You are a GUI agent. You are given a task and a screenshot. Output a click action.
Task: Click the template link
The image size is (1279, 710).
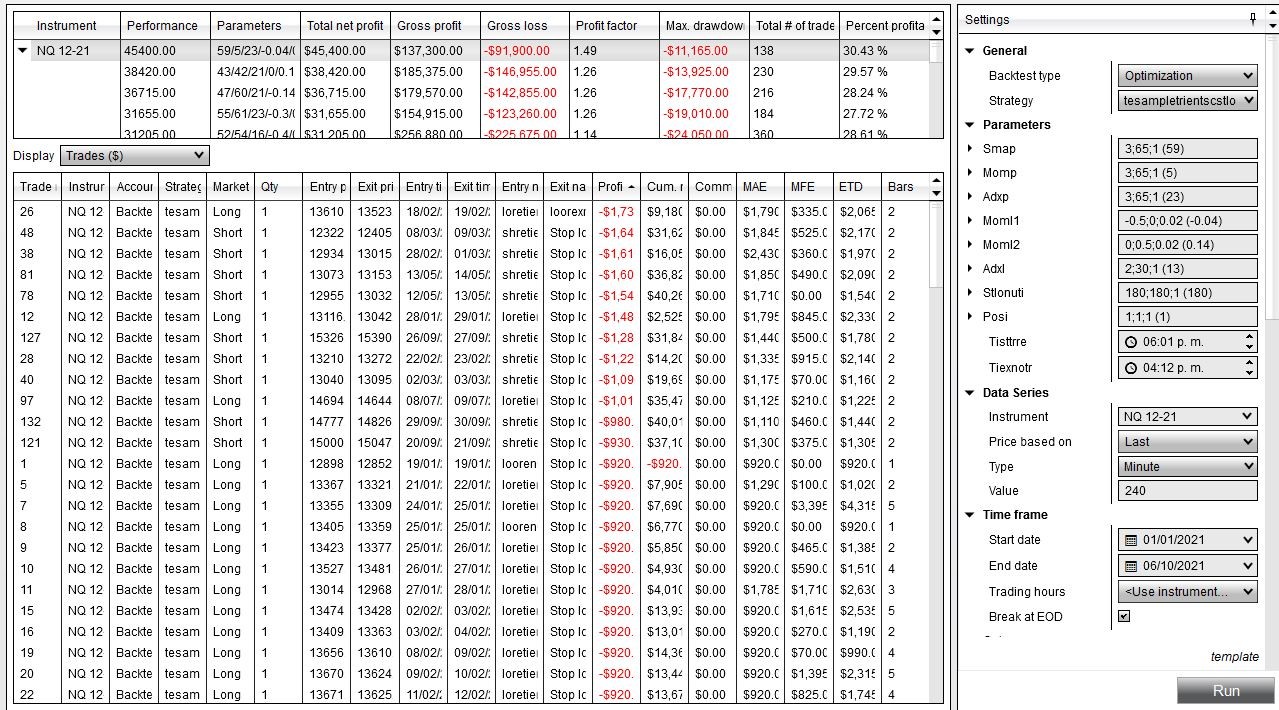(x=1234, y=656)
